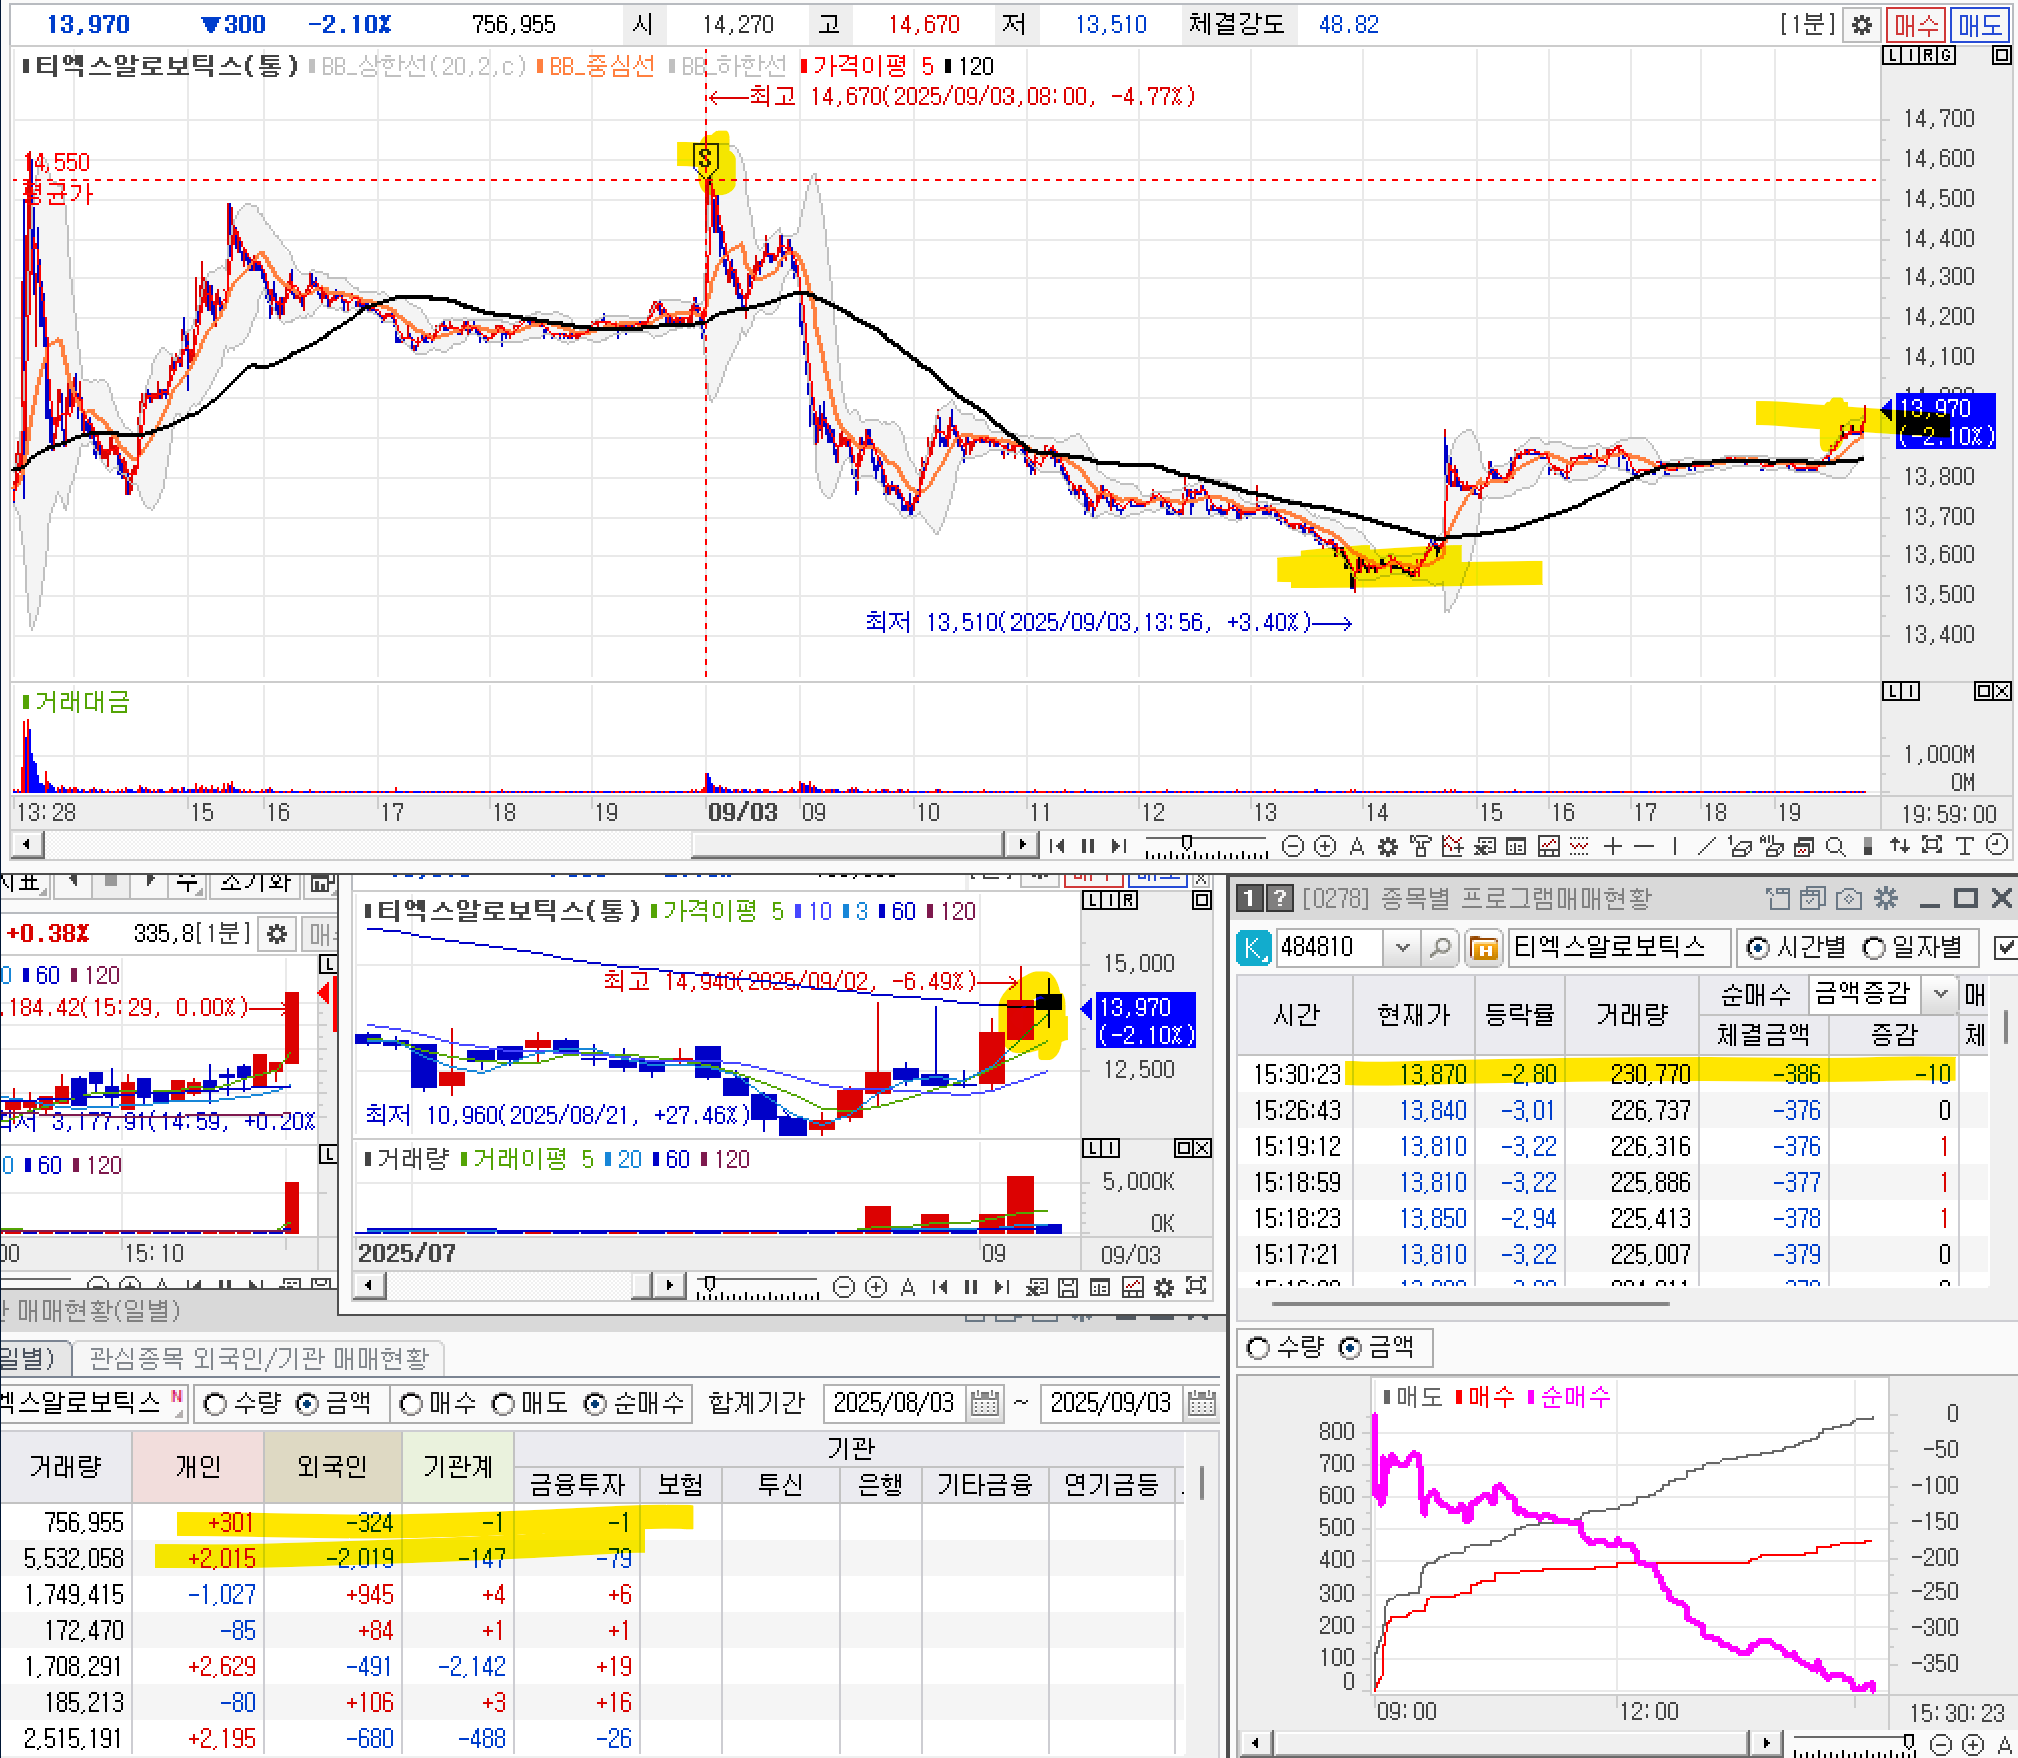Click the main chart zoom slider handle
2018x1758 pixels.
coord(1187,843)
